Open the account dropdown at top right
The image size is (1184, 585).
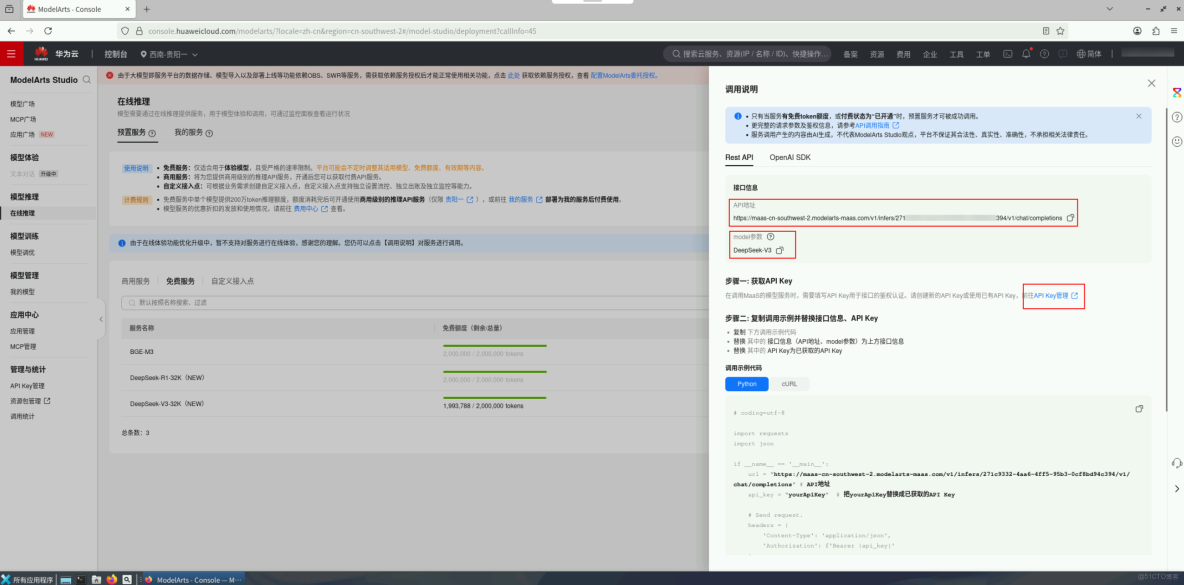[x=1148, y=54]
